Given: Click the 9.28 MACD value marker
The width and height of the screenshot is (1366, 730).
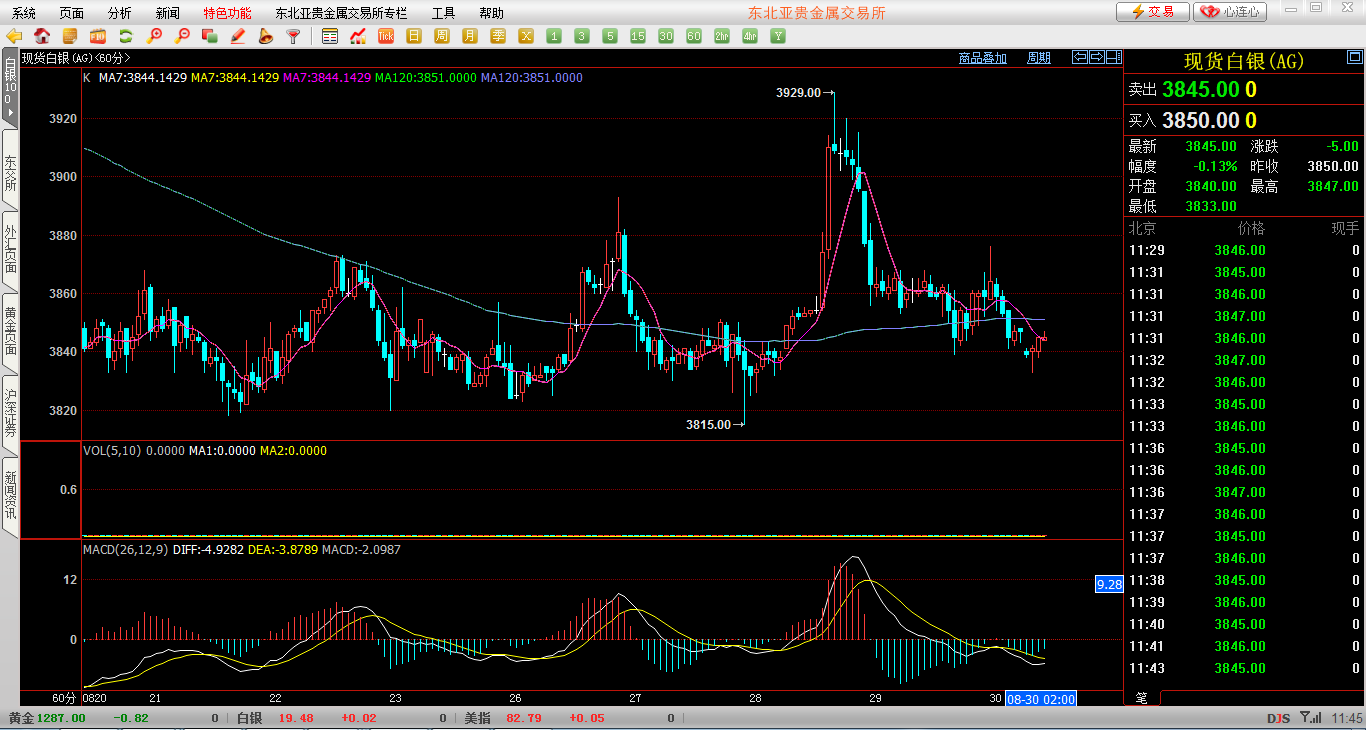Looking at the screenshot, I should point(1109,584).
